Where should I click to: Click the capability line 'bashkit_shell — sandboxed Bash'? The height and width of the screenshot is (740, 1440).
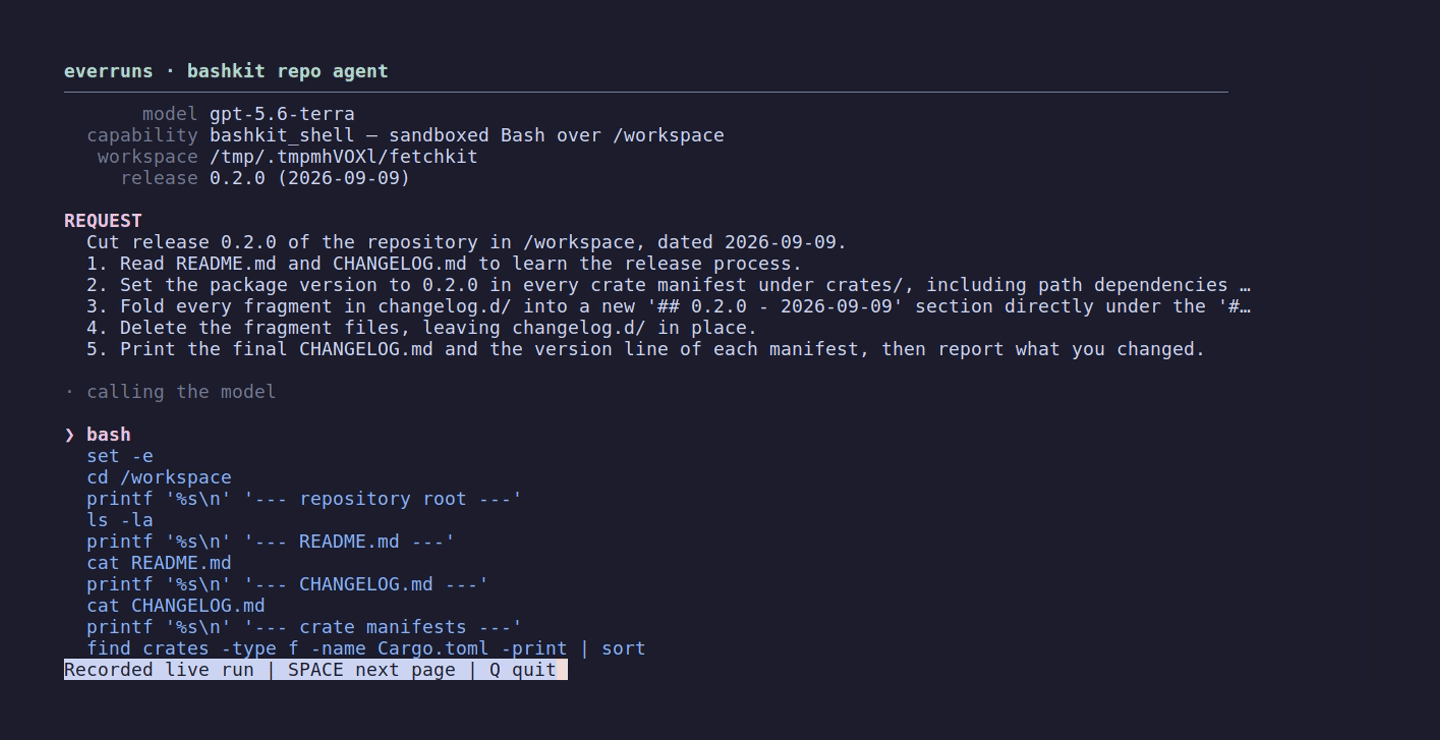click(x=467, y=135)
